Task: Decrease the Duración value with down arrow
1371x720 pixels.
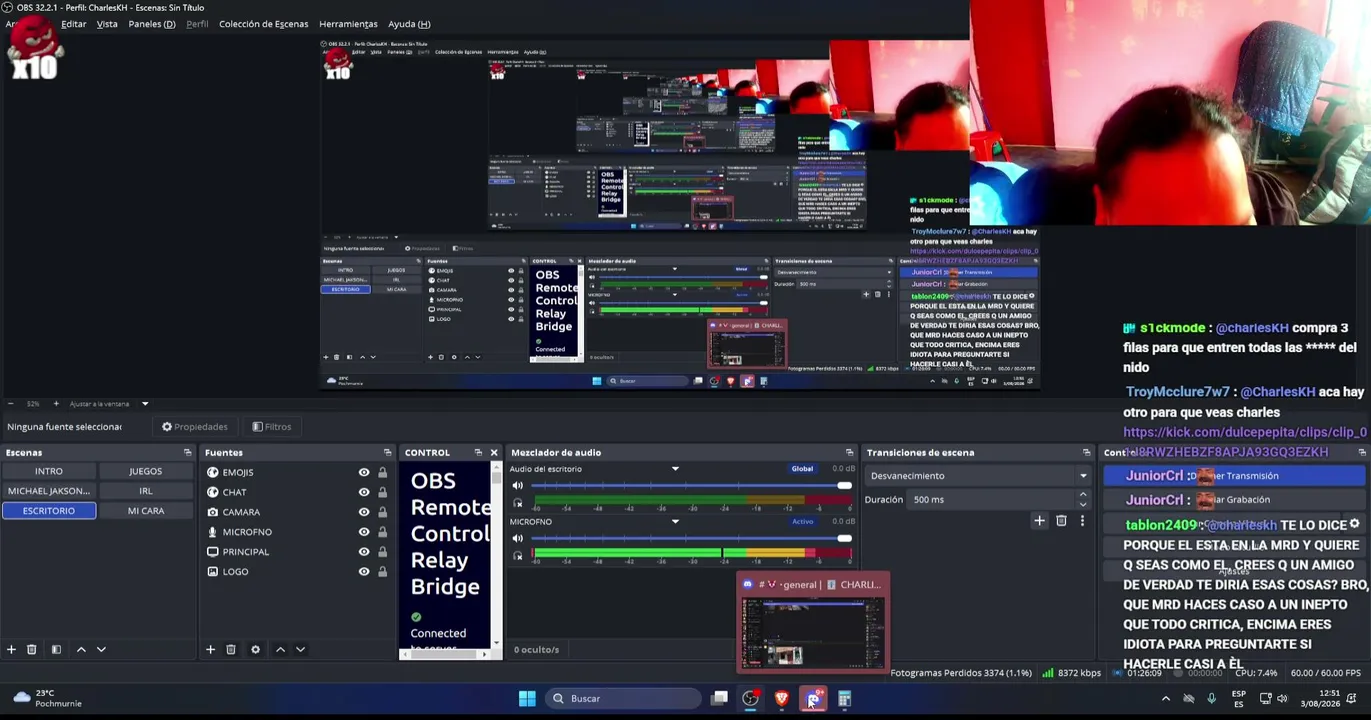Action: 1083,503
